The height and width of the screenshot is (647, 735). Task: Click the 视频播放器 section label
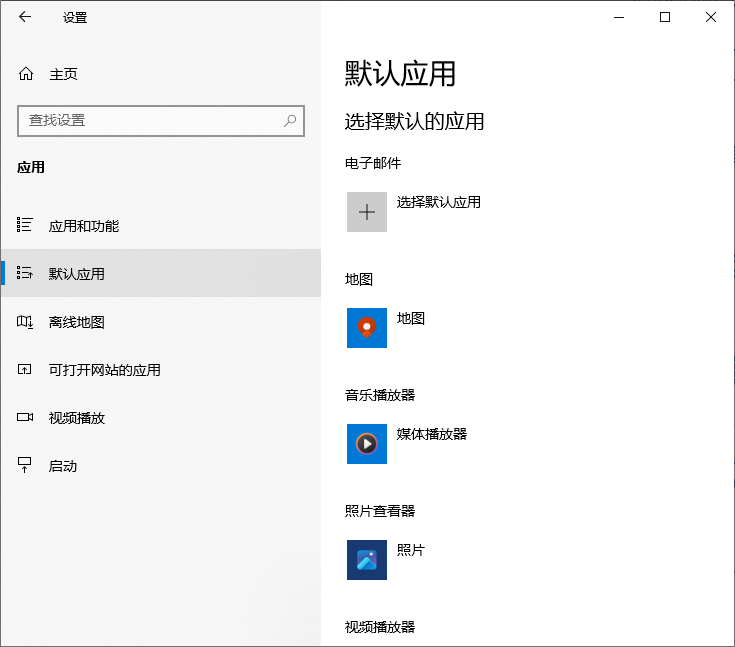click(380, 627)
